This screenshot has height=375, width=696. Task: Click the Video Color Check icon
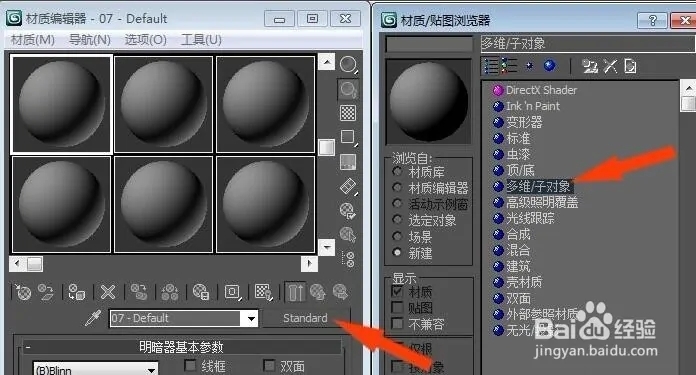coord(348,162)
